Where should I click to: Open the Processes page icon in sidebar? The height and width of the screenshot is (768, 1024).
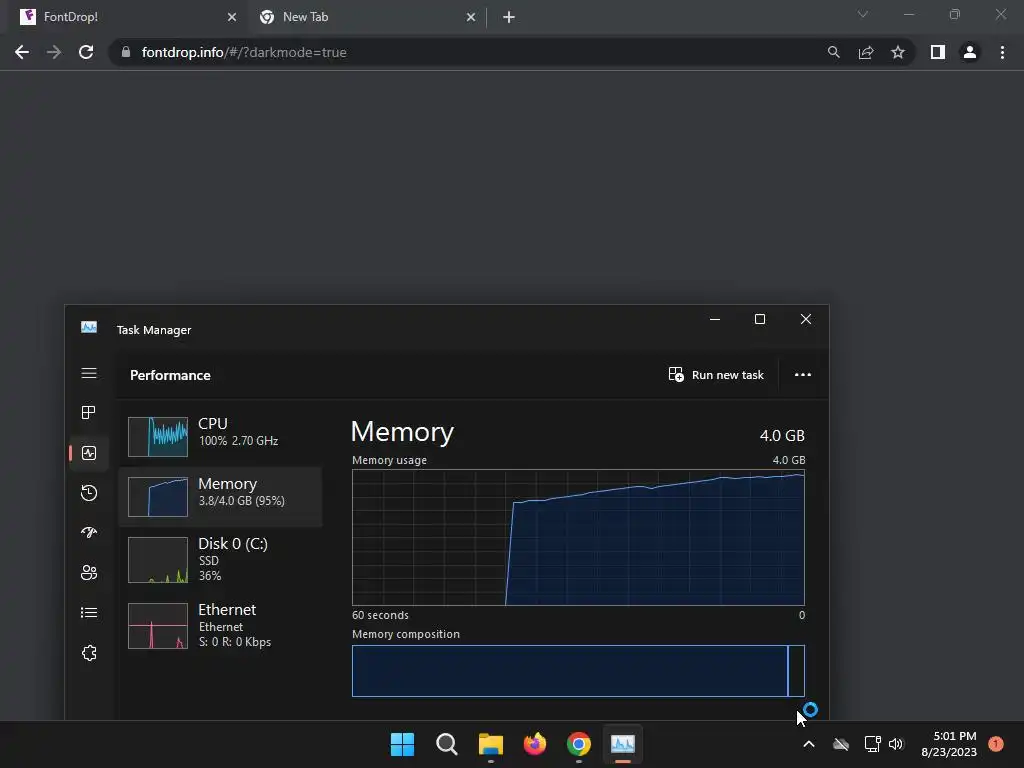[89, 412]
